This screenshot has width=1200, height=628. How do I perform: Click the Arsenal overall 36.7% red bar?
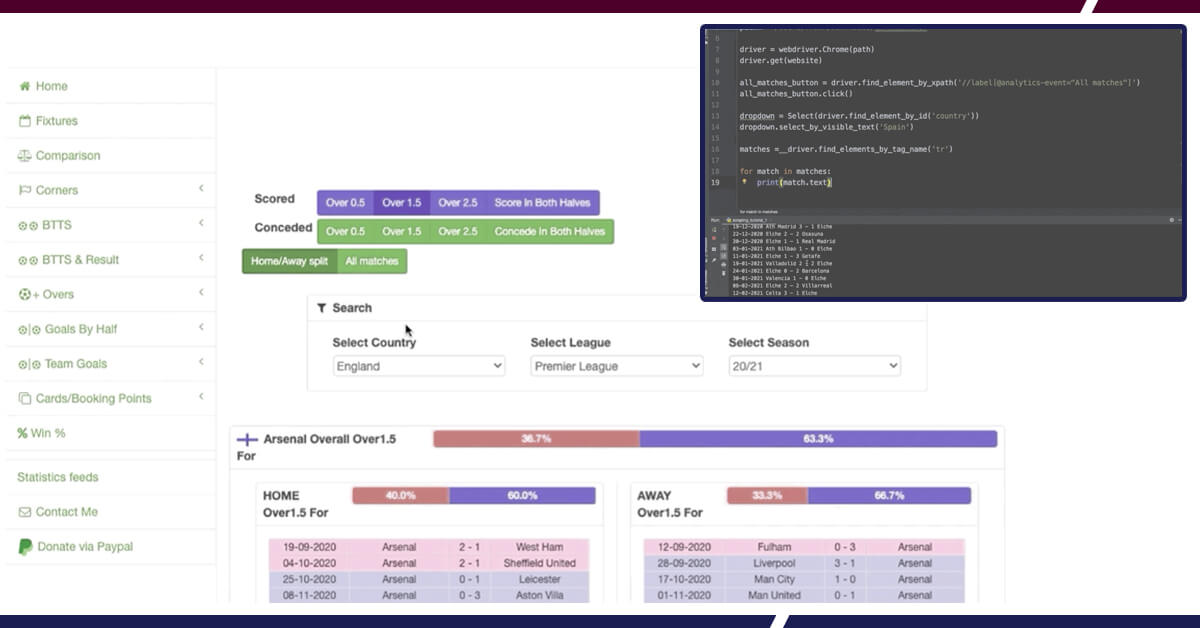[537, 439]
